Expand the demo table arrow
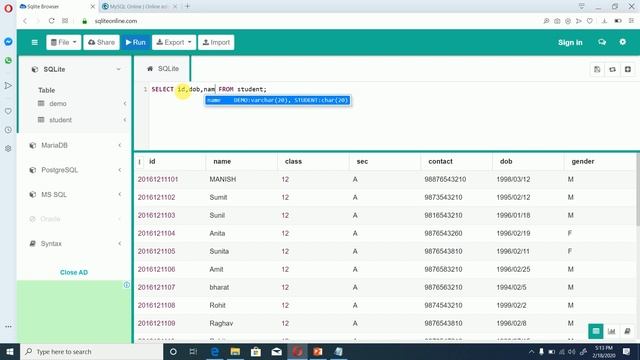Image resolution: width=640 pixels, height=360 pixels. 124,104
